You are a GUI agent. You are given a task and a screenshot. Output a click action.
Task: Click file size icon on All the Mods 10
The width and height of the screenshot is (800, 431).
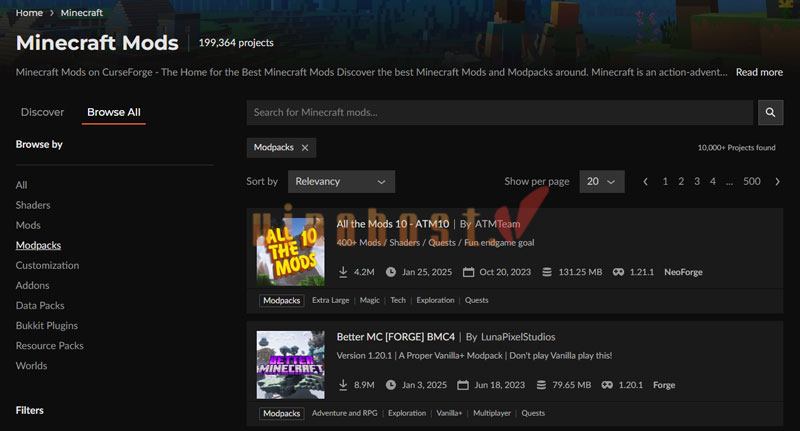pyautogui.click(x=547, y=272)
